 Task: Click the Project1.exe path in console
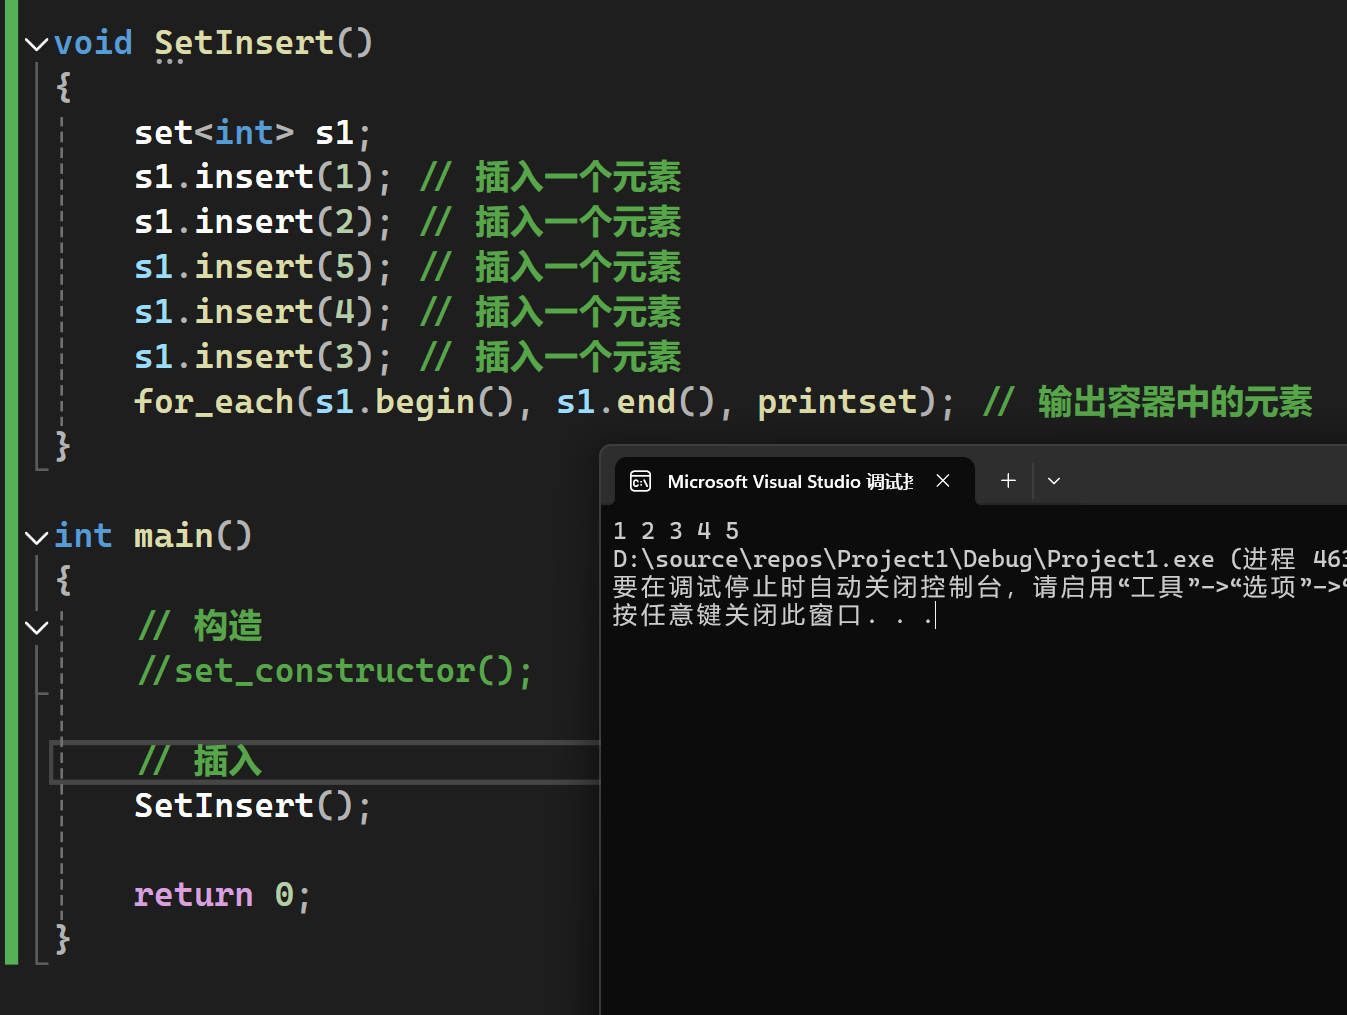(912, 559)
